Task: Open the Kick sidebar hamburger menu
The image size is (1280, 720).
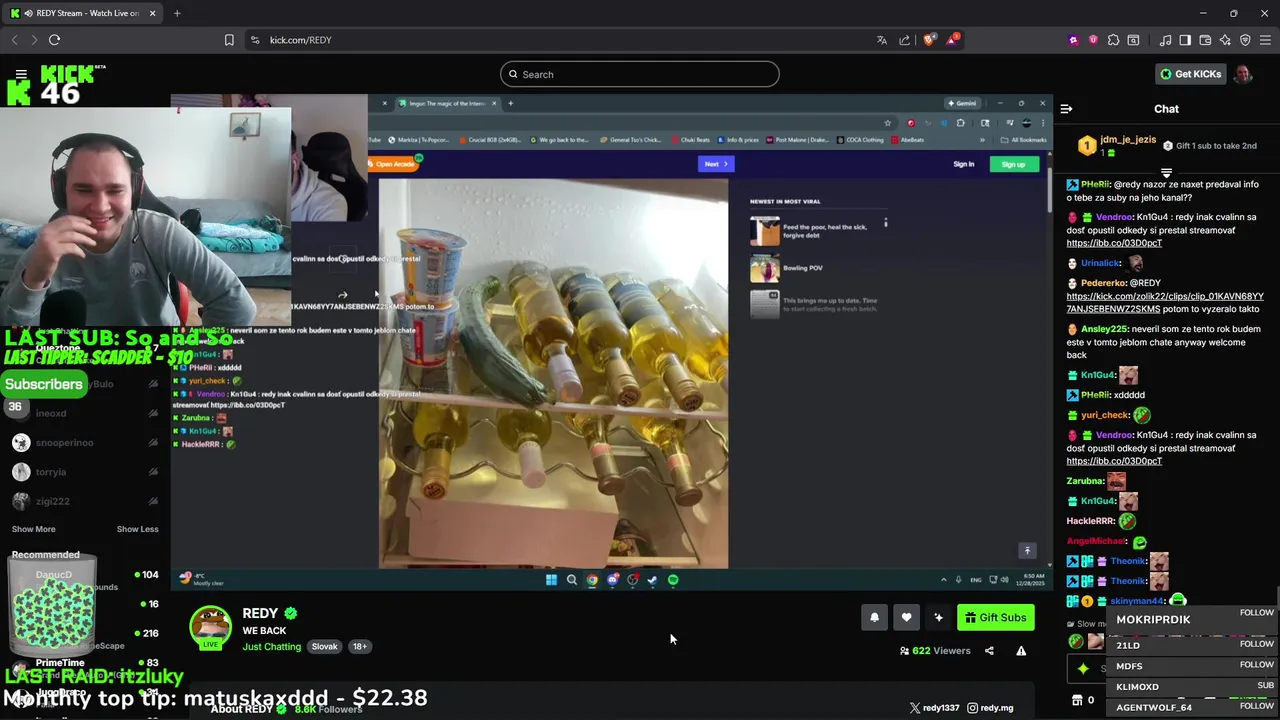Action: [21, 74]
